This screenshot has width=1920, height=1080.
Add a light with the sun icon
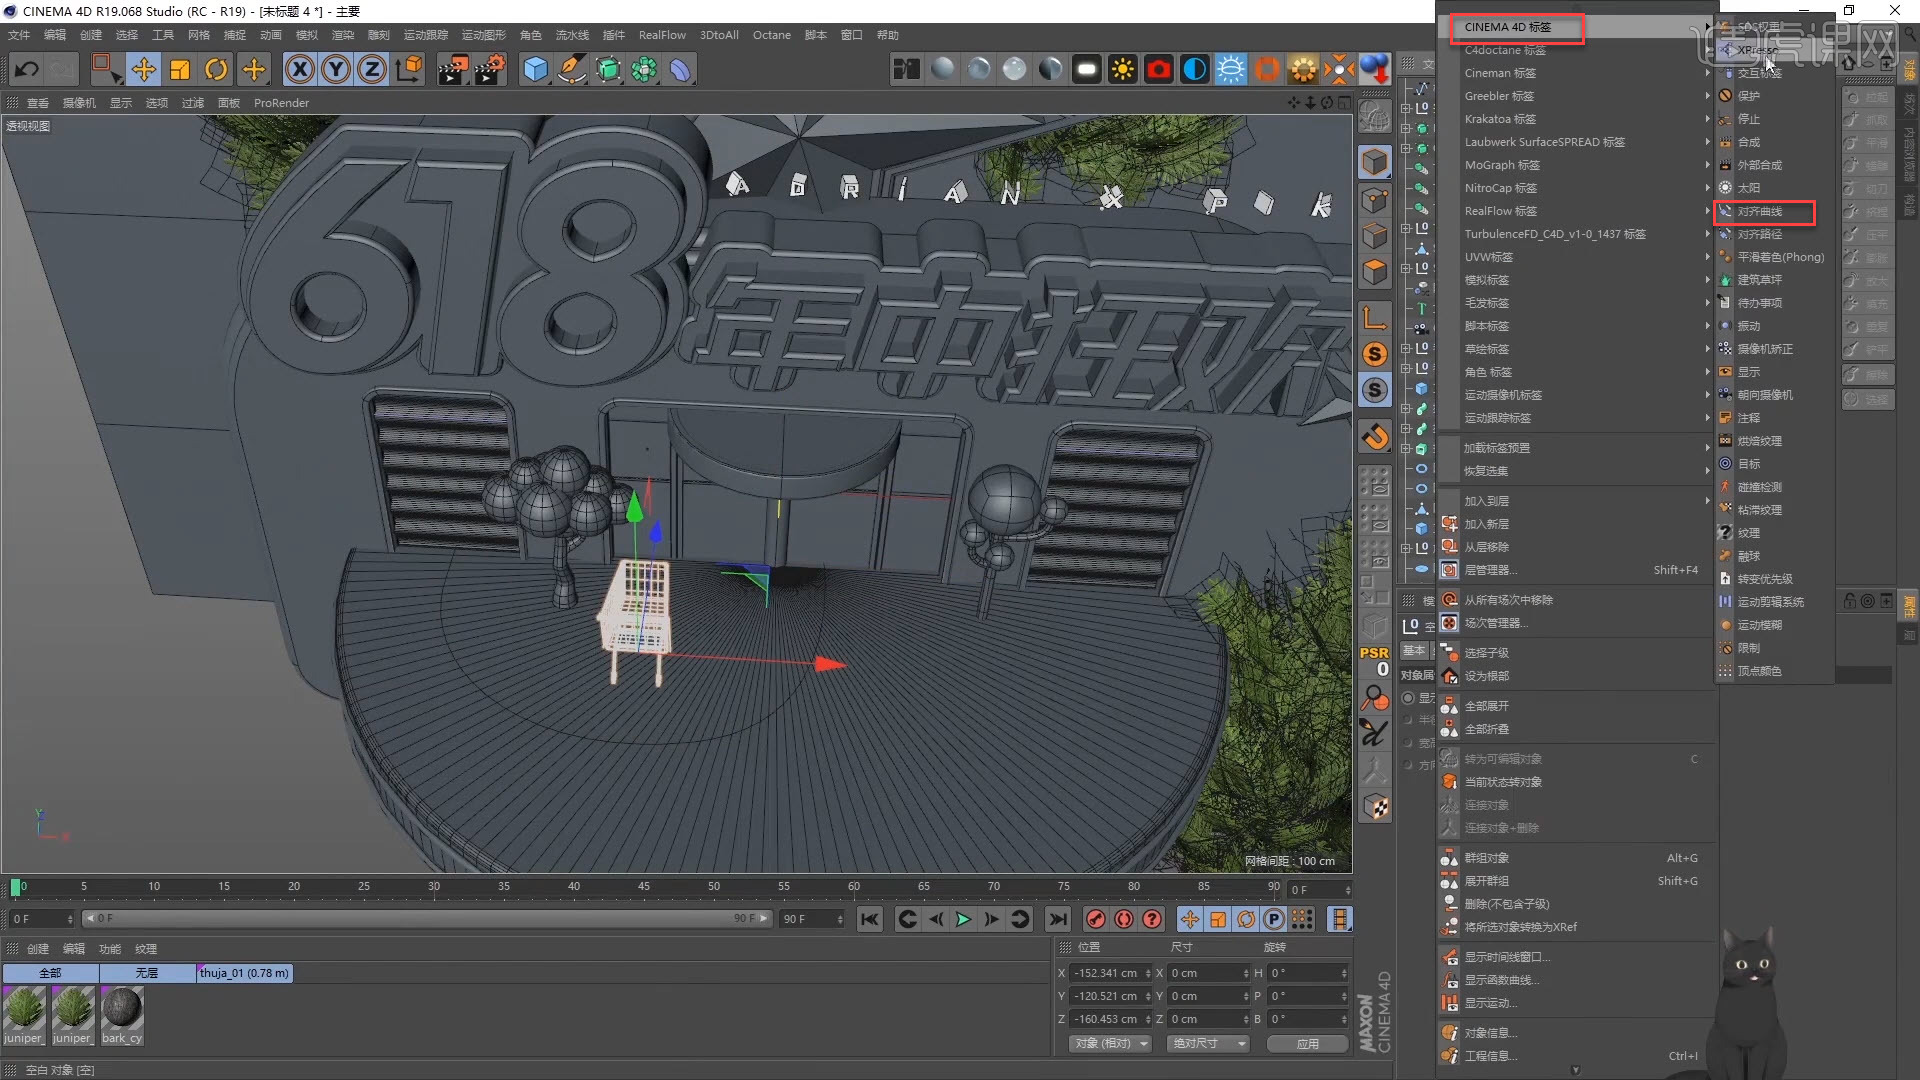[x=1122, y=69]
